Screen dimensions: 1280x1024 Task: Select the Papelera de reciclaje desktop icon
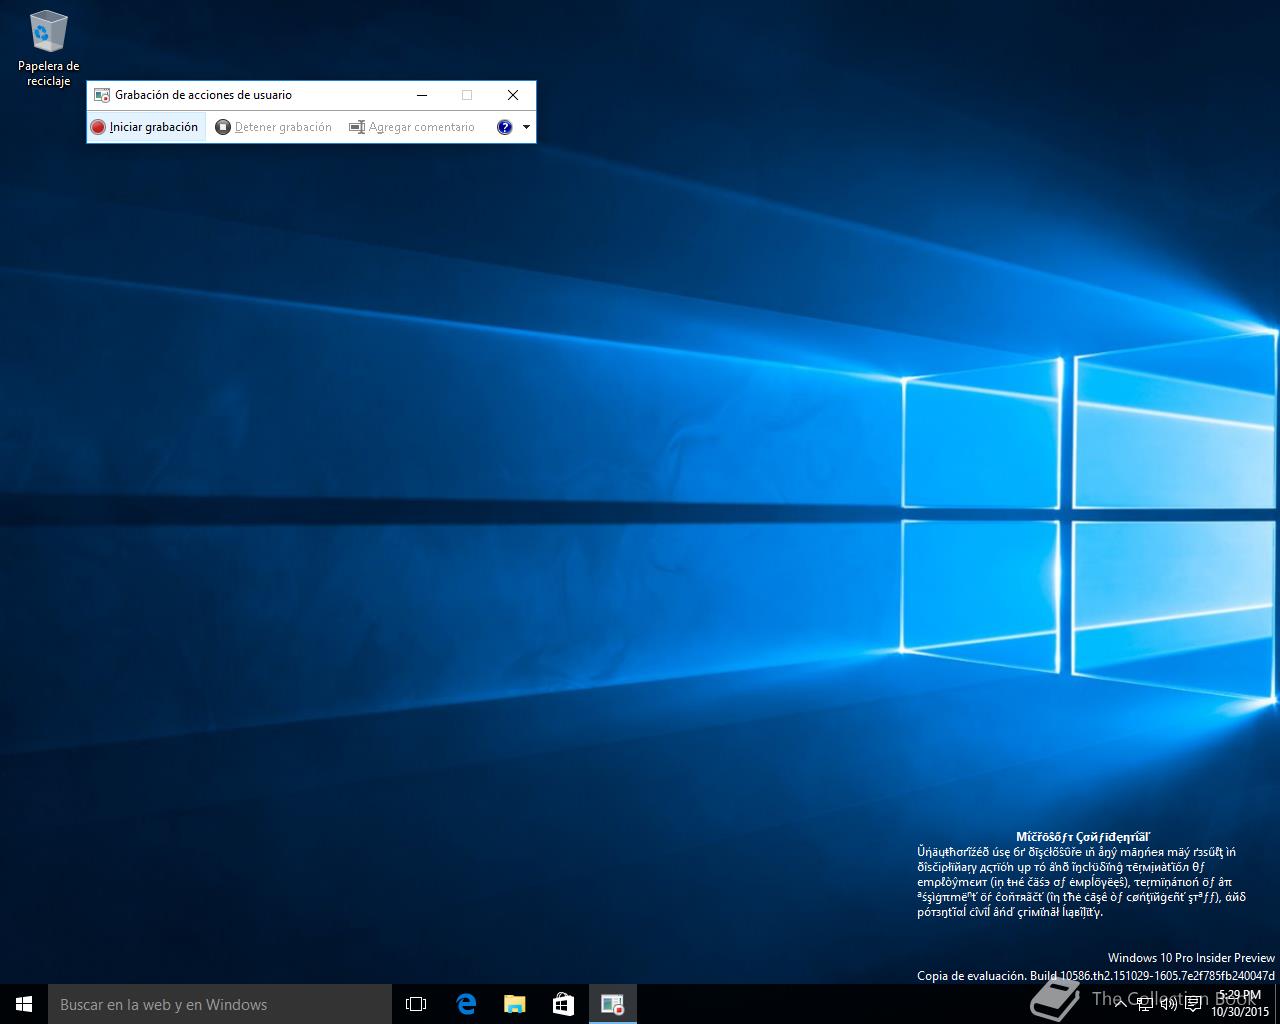coord(48,48)
